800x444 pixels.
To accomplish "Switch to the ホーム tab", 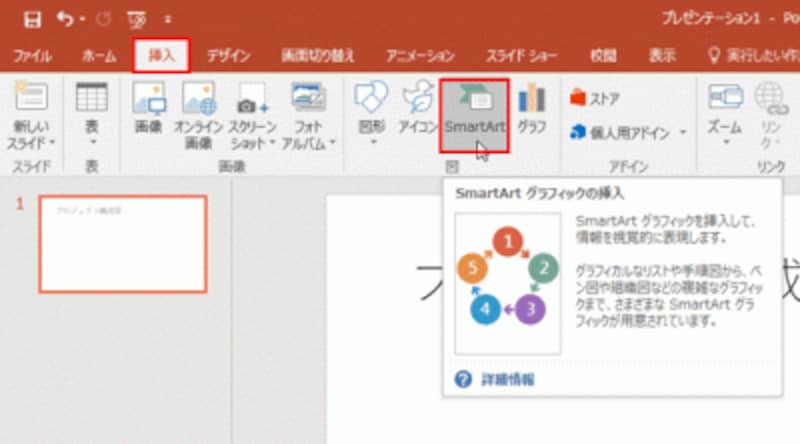I will [x=99, y=55].
